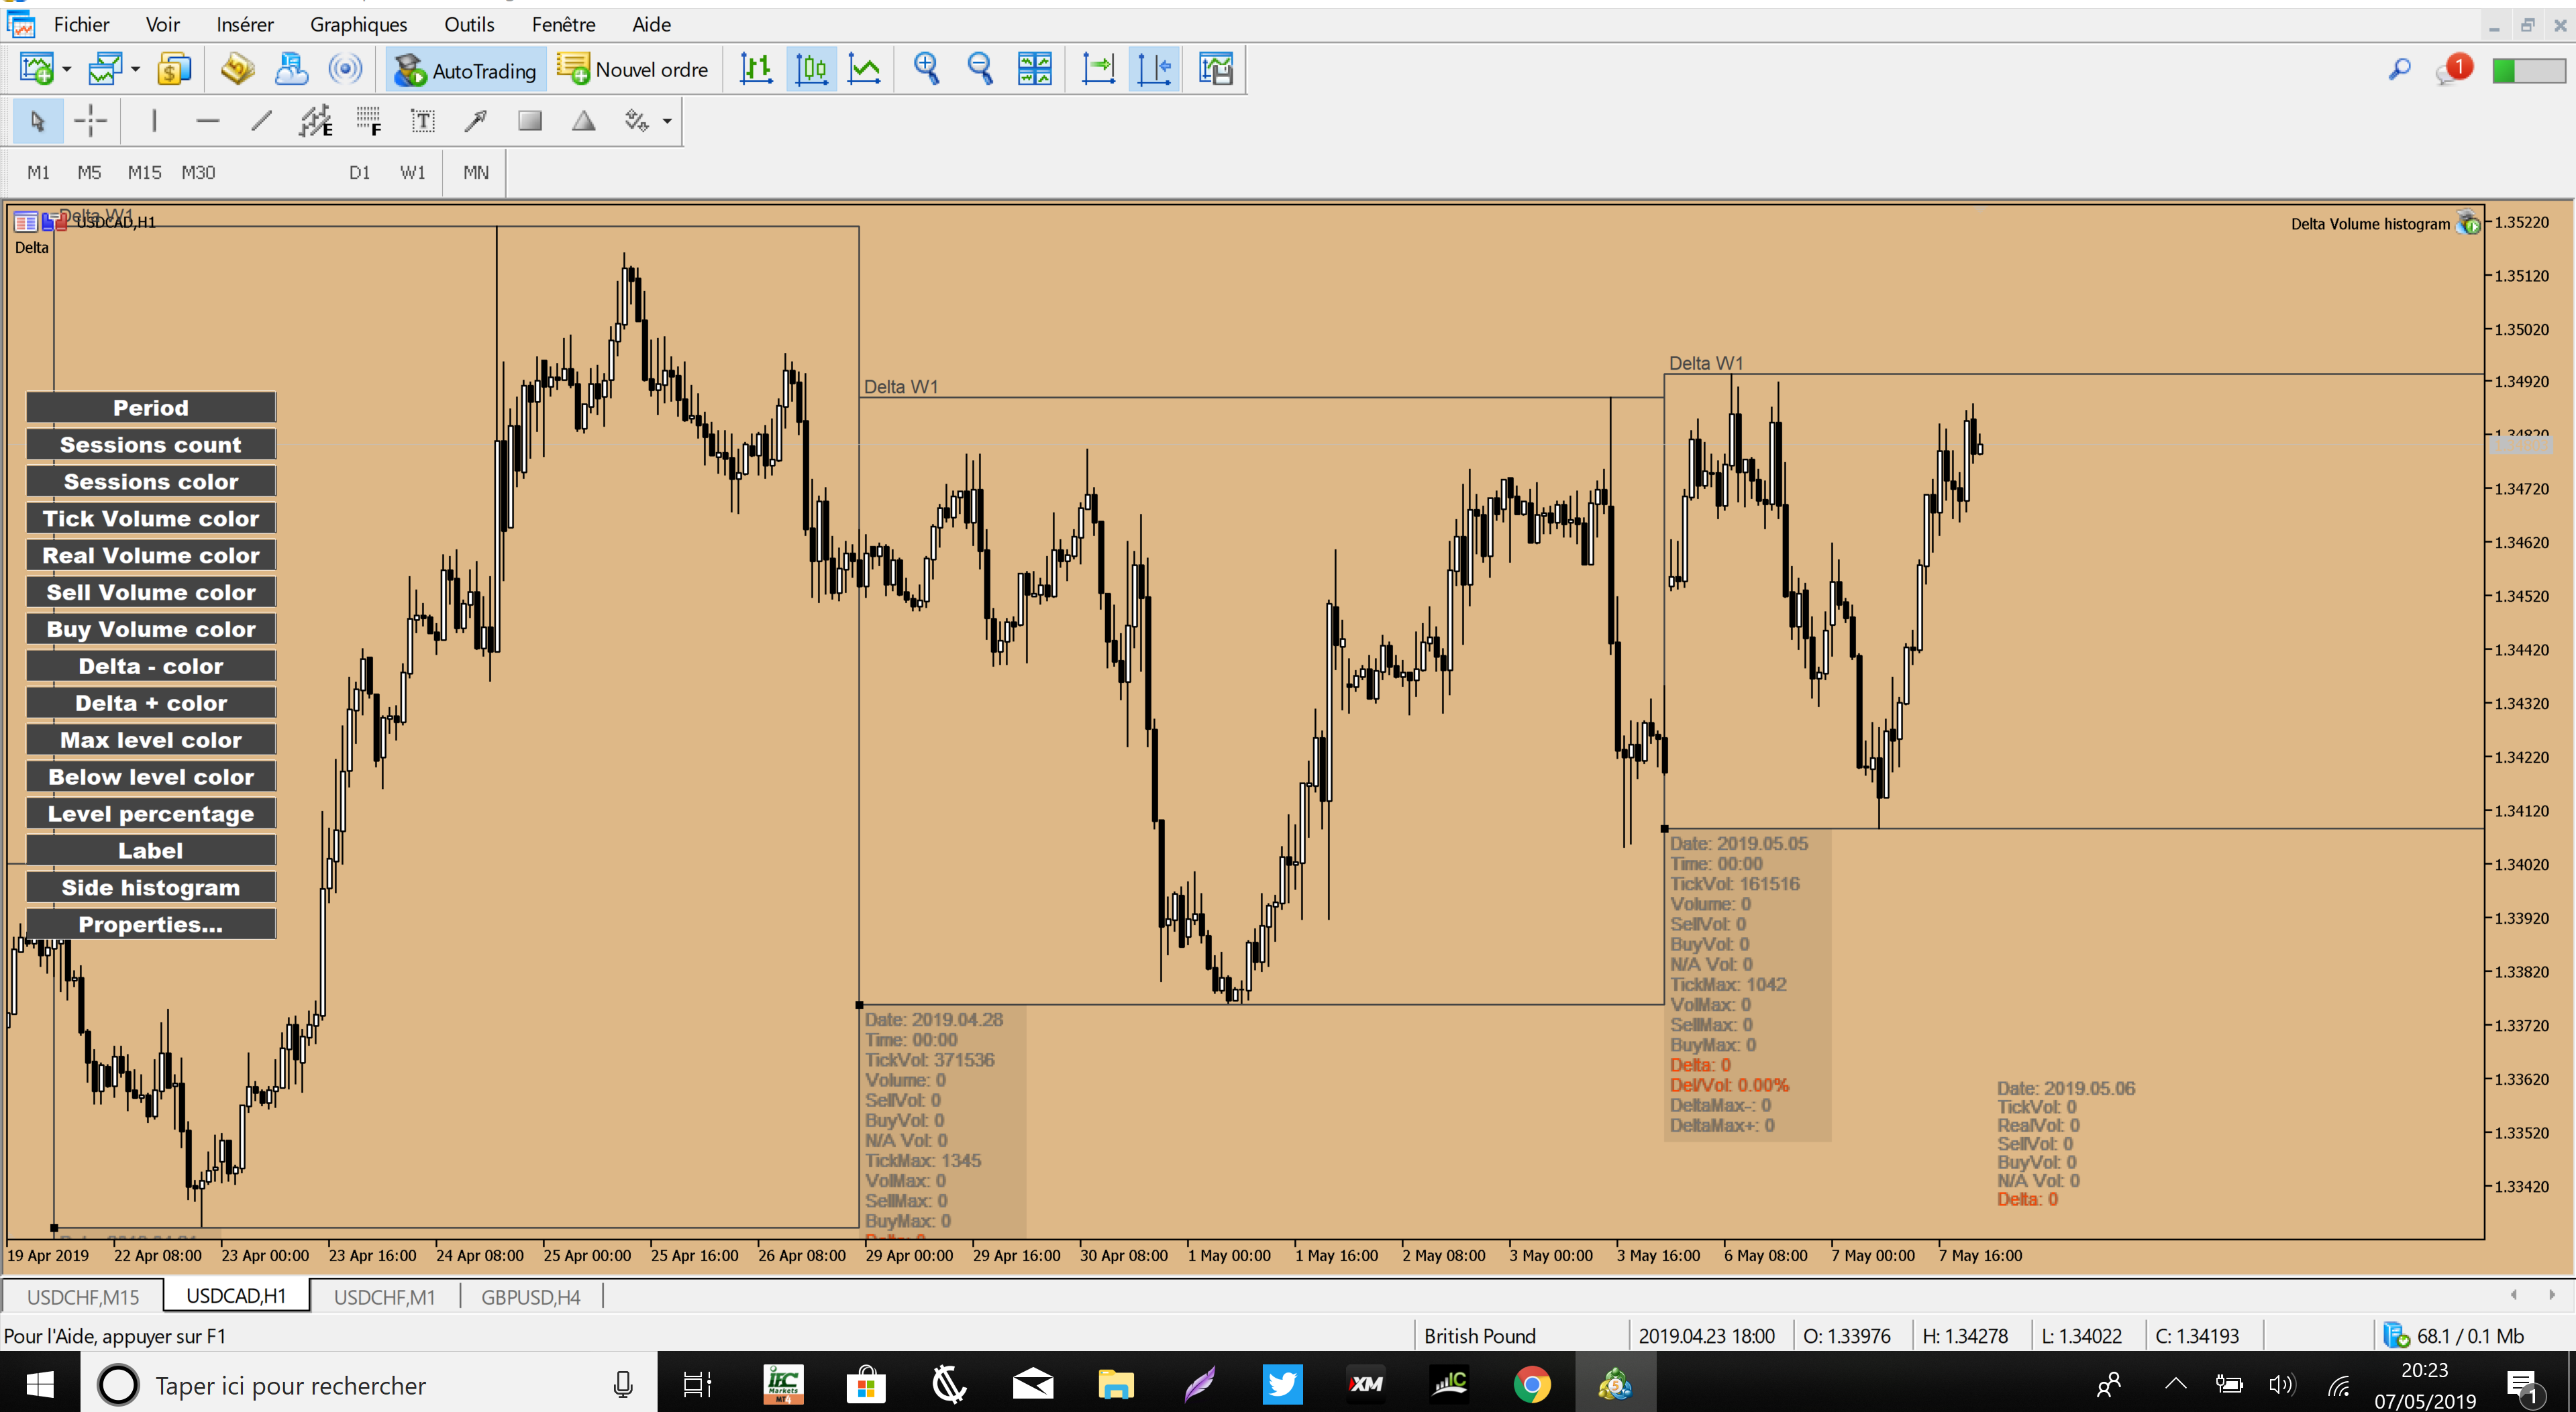The height and width of the screenshot is (1412, 2576).
Task: Open the Graphiques menu
Action: tap(358, 24)
